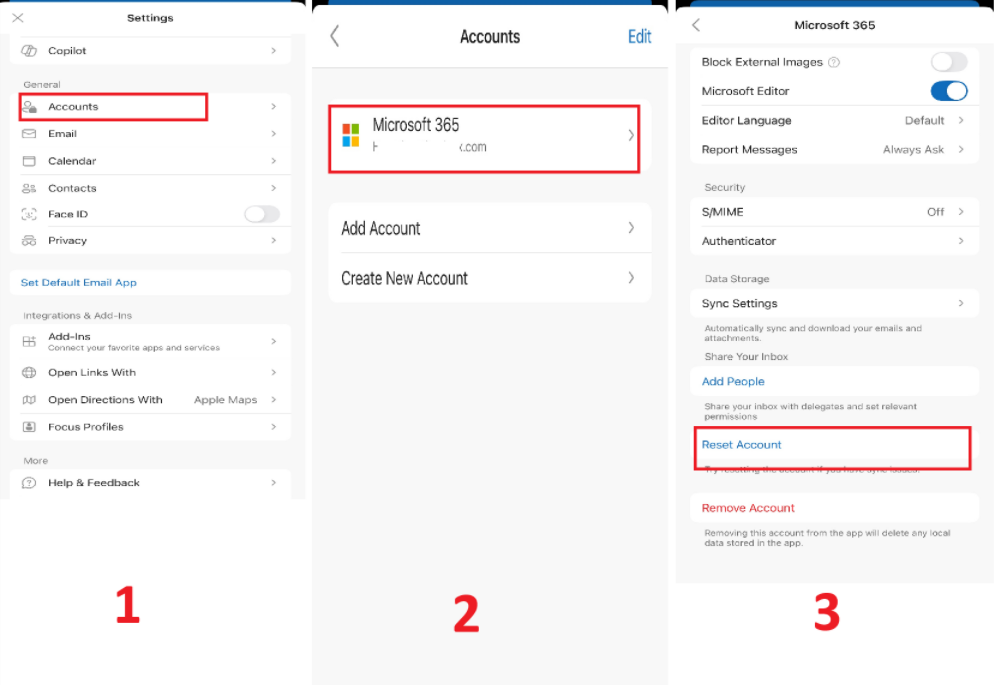Open Sync Settings chevron
The height and width of the screenshot is (685, 1002).
coord(960,303)
